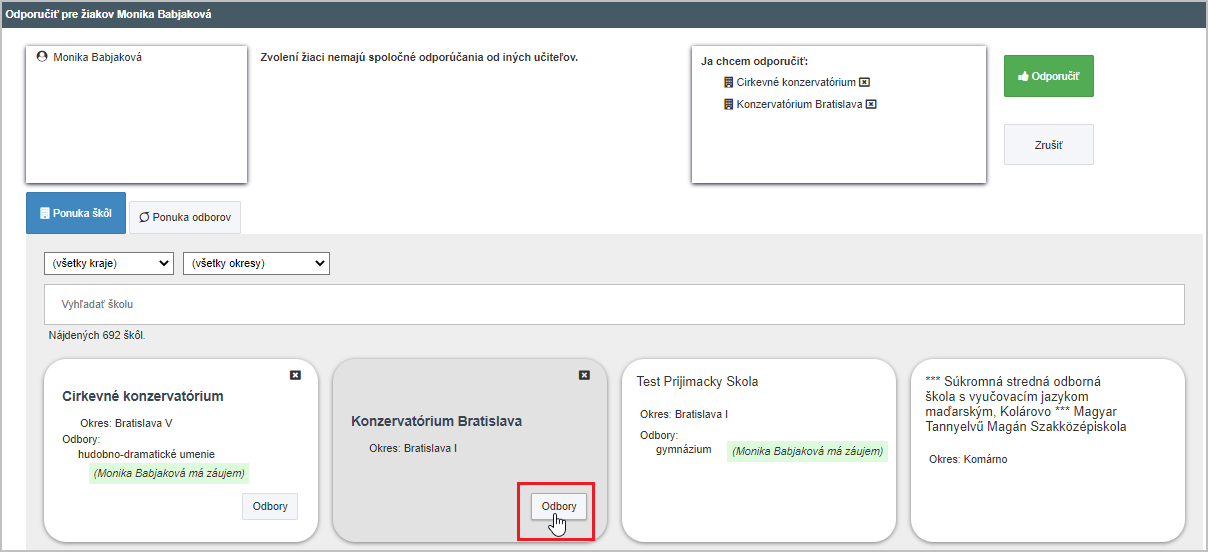Click the student name Monika Babjaková in list
Viewport: 1208px width, 552px height.
coord(97,57)
